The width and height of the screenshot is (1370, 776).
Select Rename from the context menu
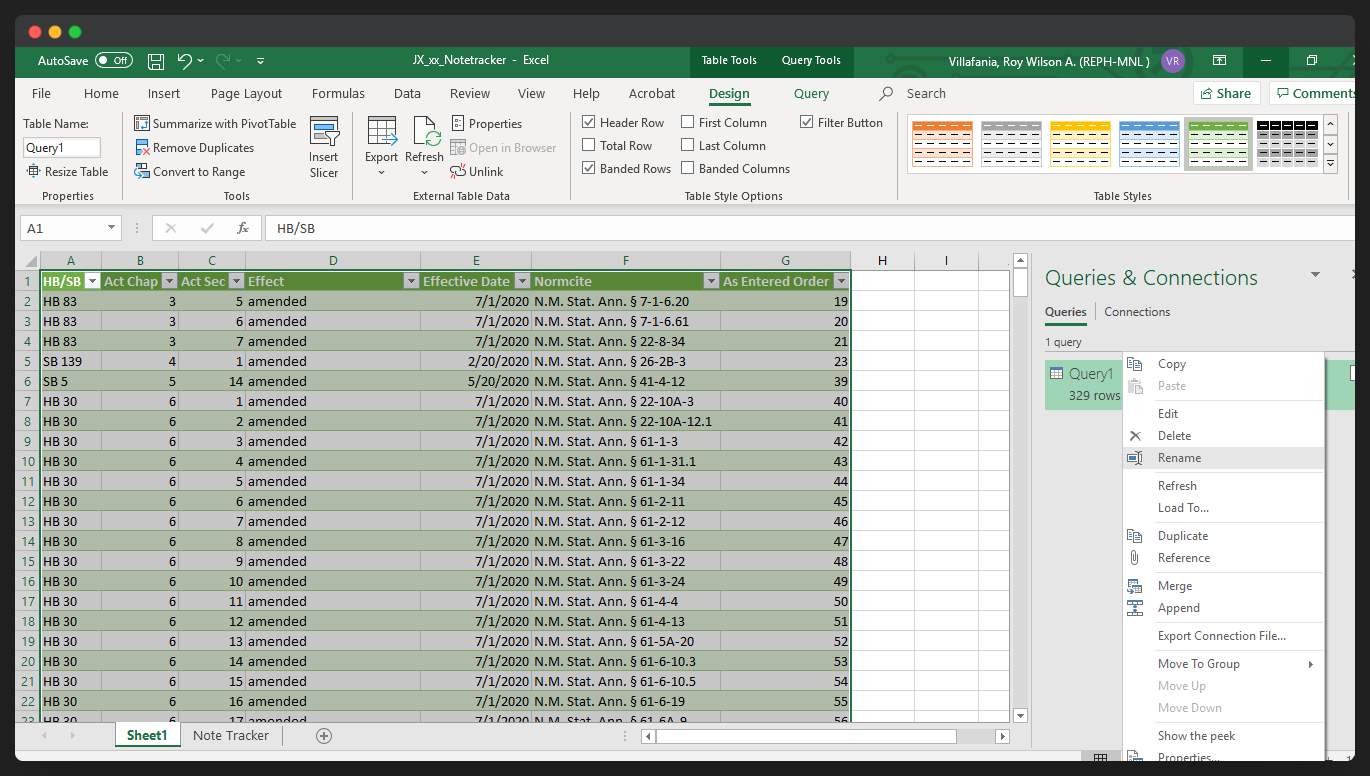pyautogui.click(x=1179, y=458)
